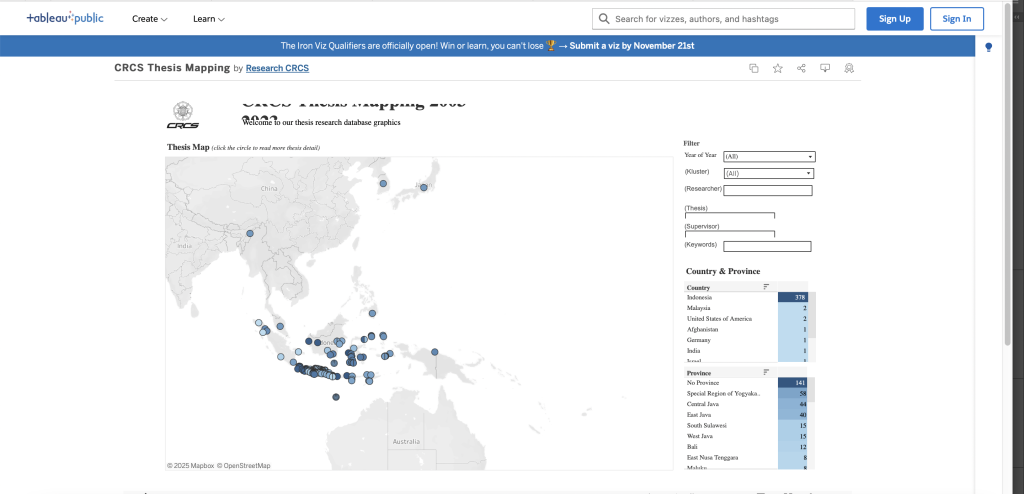Expand the Learn menu

click(x=208, y=19)
